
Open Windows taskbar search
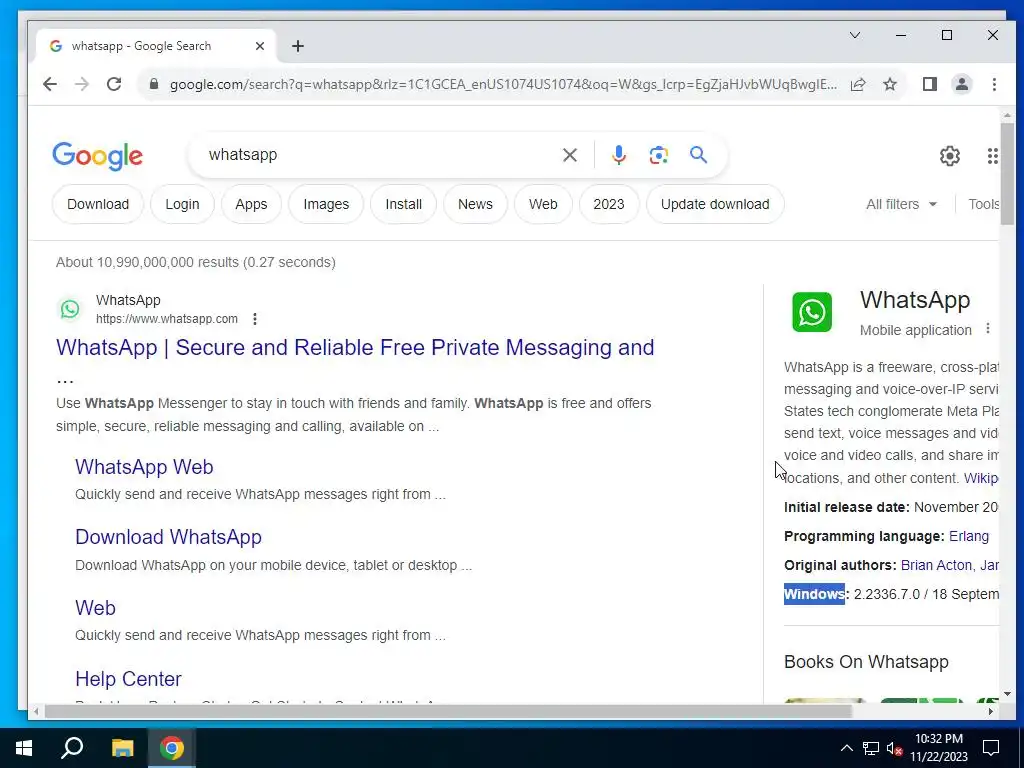click(x=72, y=748)
